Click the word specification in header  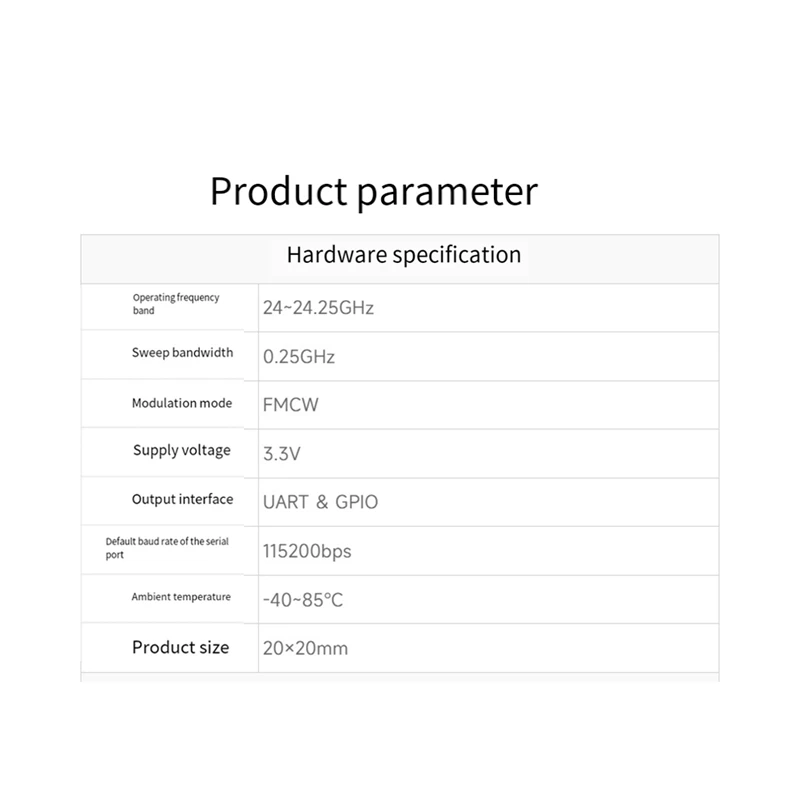click(457, 256)
